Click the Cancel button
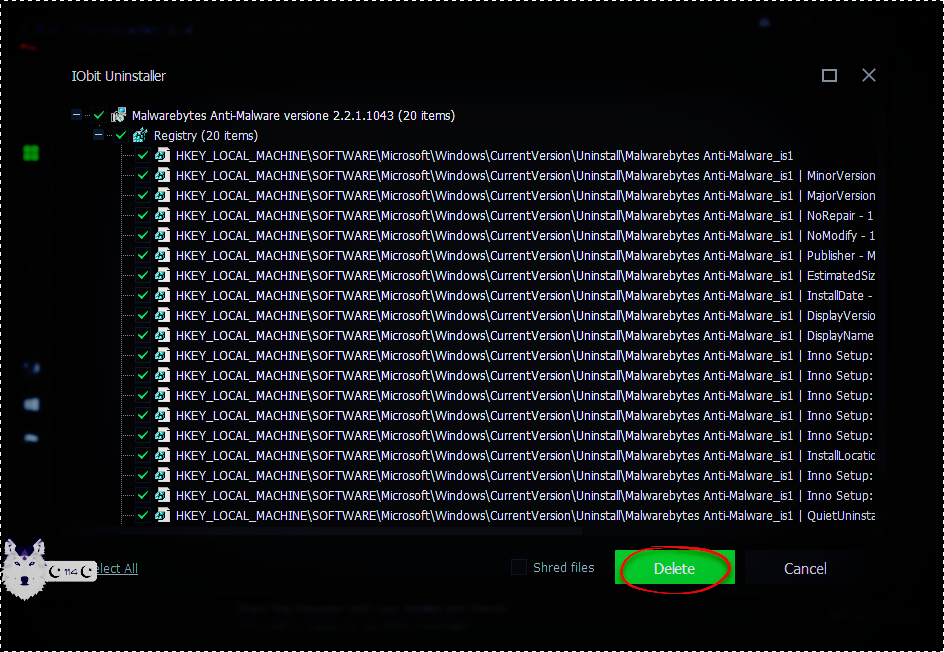944x652 pixels. point(804,568)
